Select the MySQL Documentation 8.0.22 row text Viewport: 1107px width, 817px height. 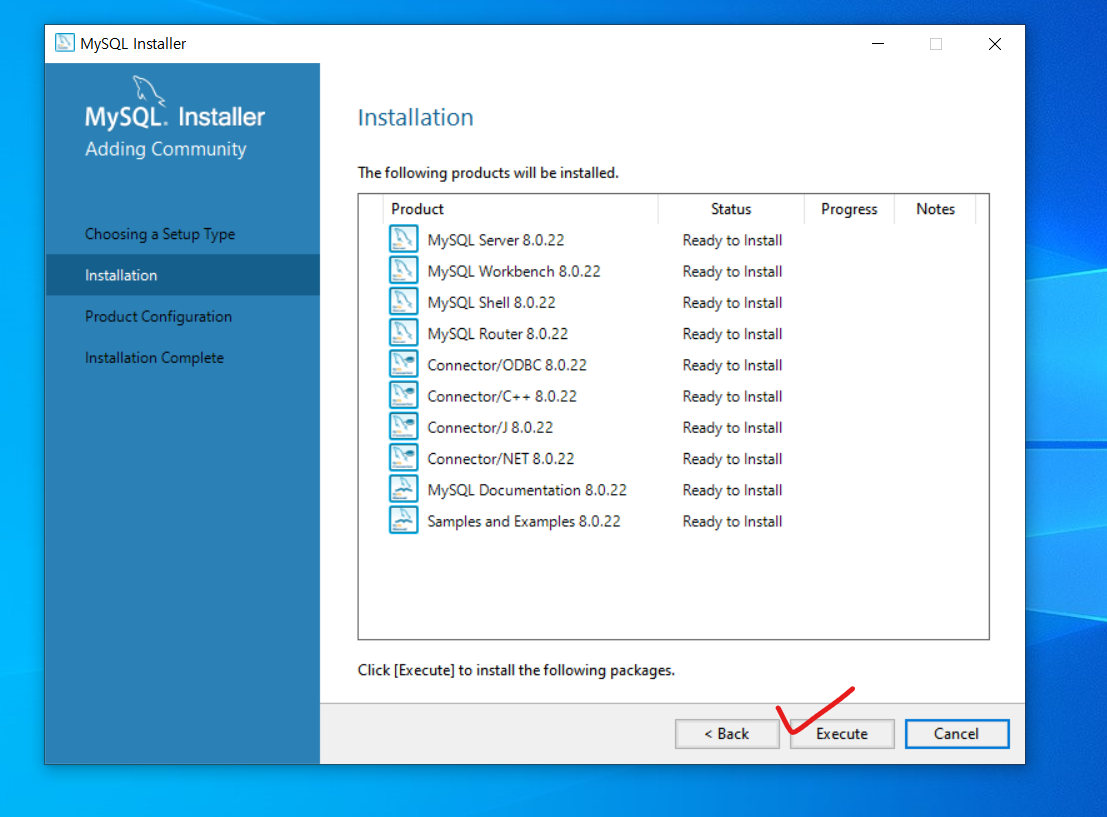tap(527, 490)
